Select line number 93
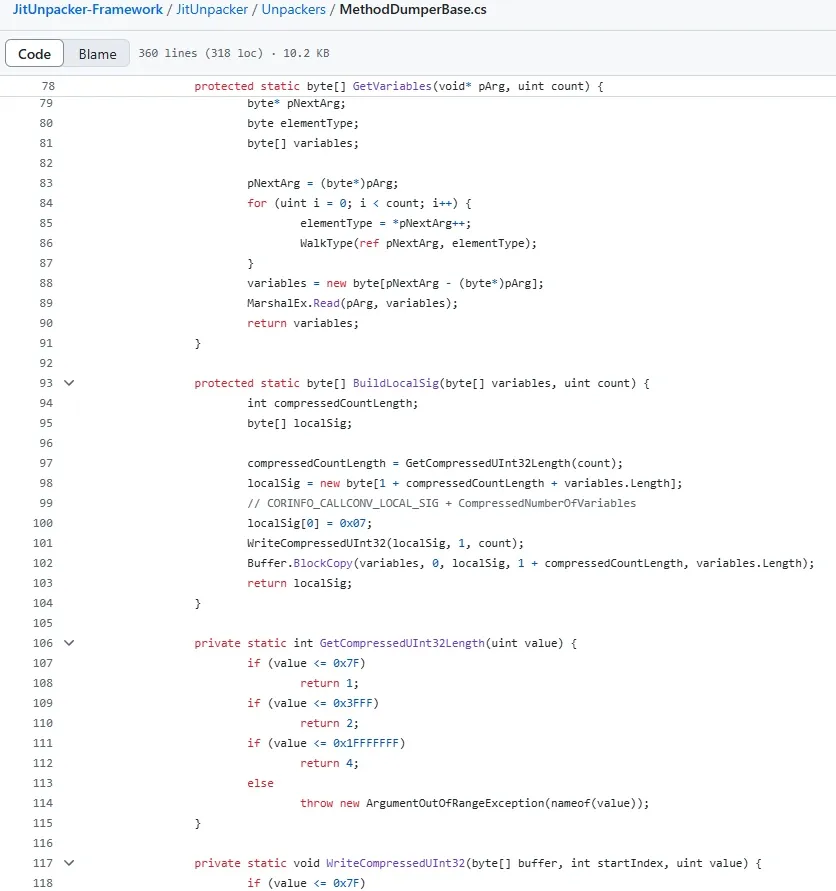Screen dimensions: 836x891 click(46, 383)
